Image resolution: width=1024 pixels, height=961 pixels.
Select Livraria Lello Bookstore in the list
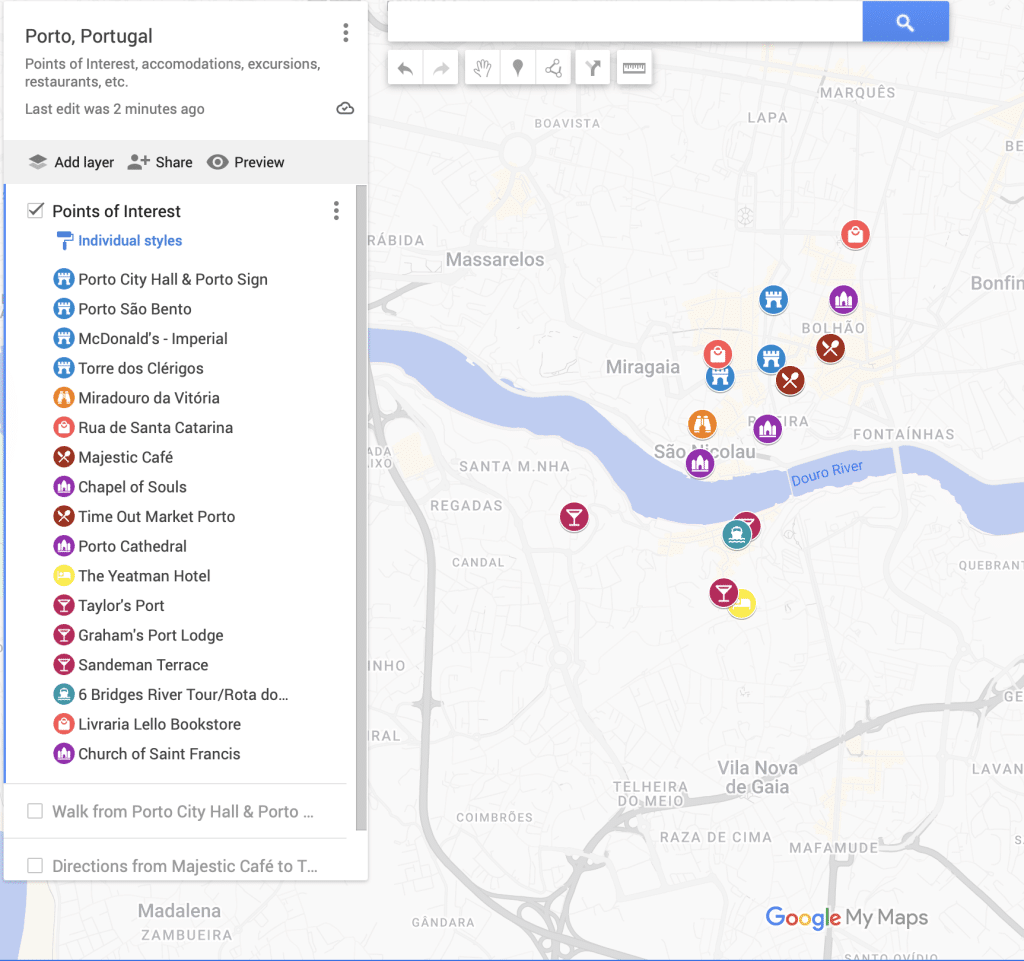point(159,724)
